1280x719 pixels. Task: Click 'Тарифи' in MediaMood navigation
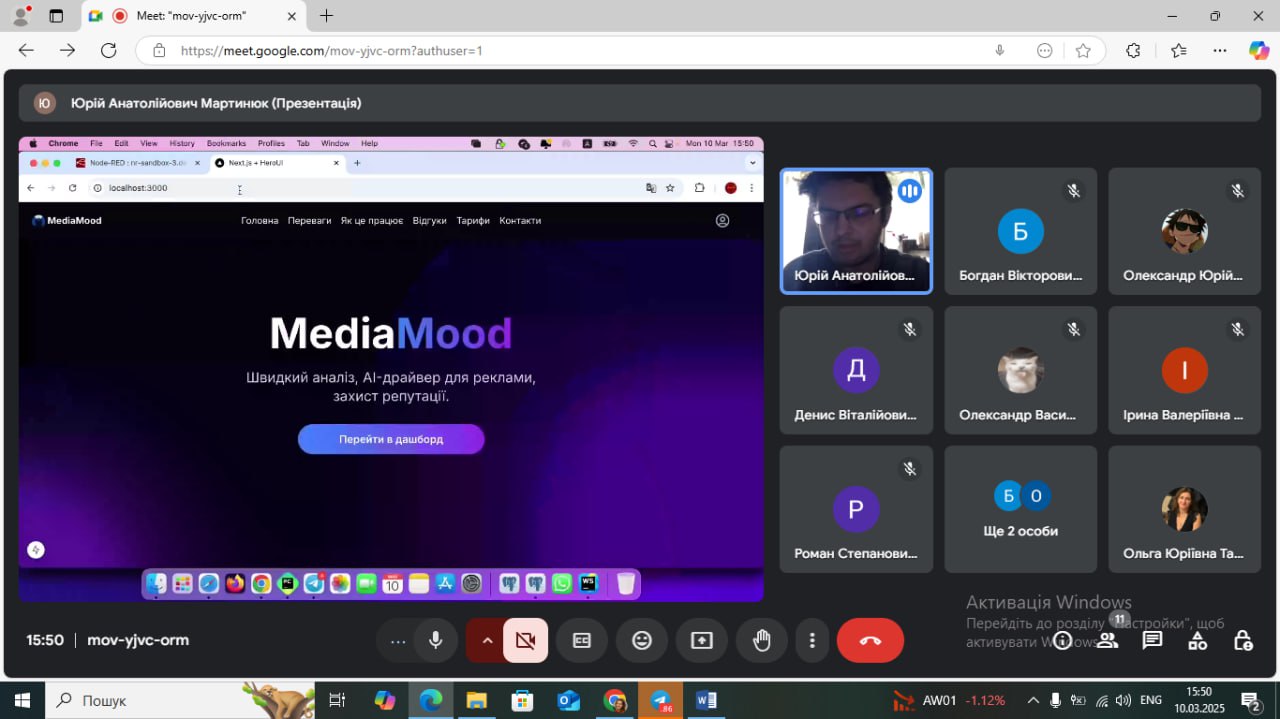pyautogui.click(x=473, y=221)
